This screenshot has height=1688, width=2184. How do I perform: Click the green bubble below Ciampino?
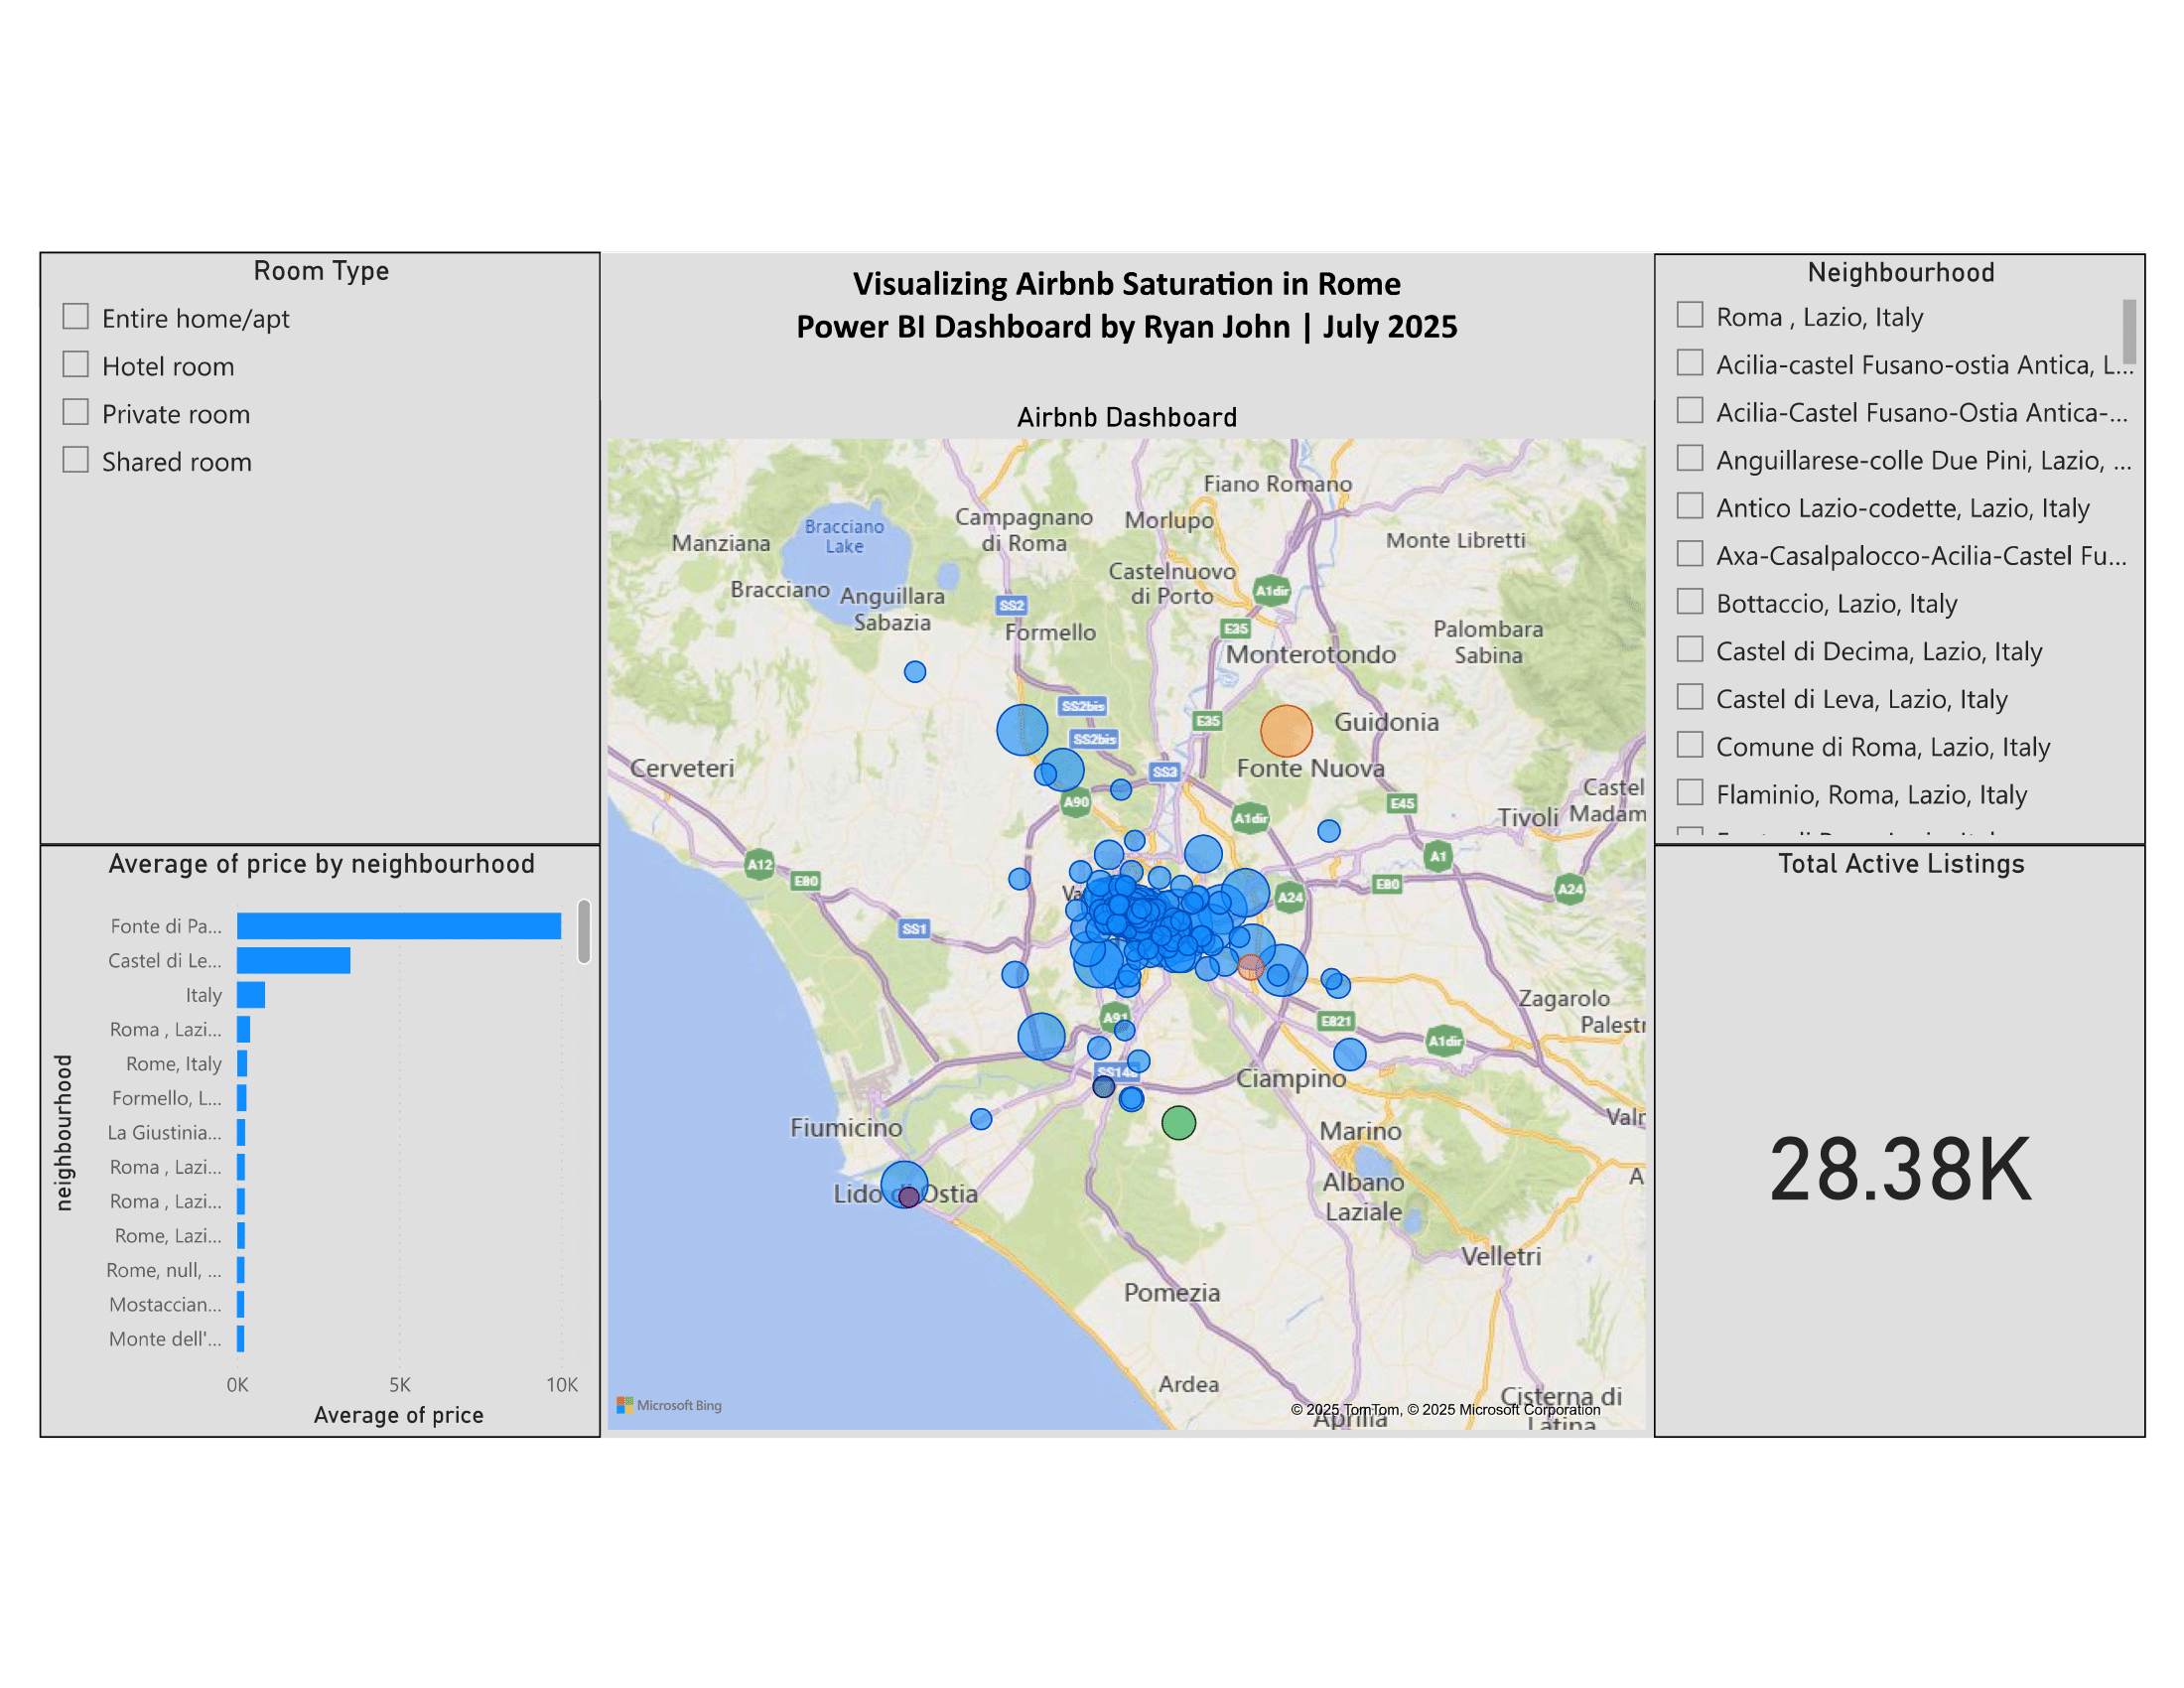pos(1179,1123)
